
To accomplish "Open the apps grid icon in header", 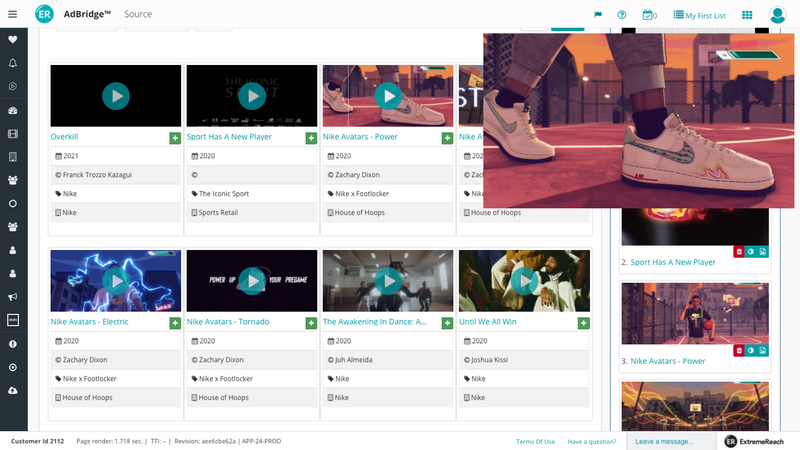I will 747,15.
